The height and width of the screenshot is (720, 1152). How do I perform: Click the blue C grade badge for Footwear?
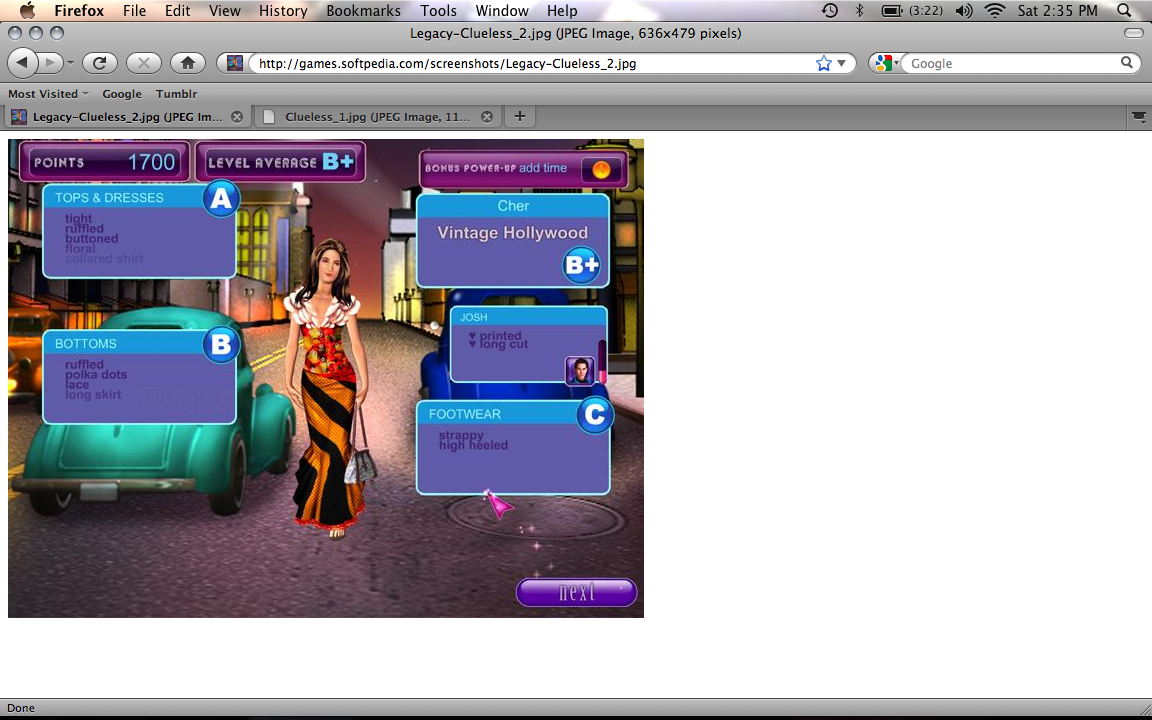coord(594,415)
